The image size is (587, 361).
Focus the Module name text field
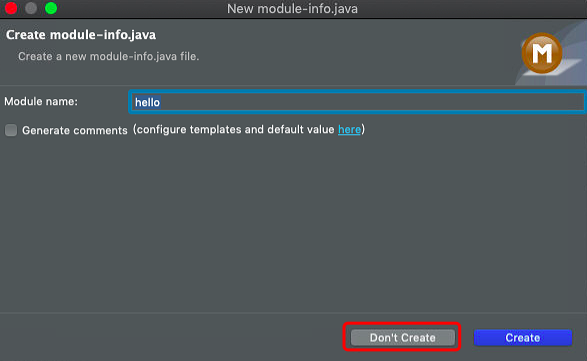[357, 102]
